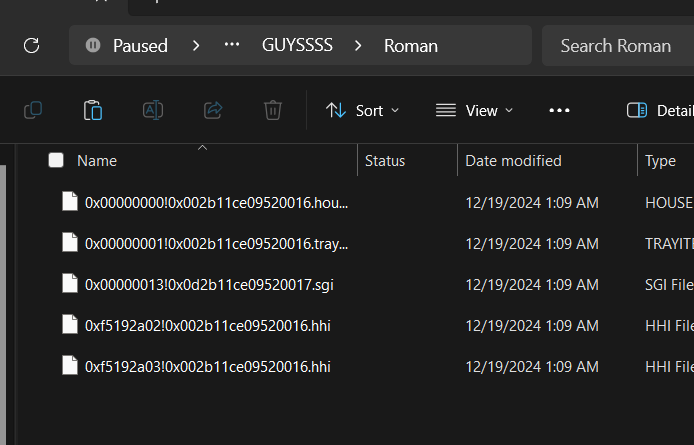Expand the chevron after Paused in breadcrumb
This screenshot has width=694, height=445.
196,46
